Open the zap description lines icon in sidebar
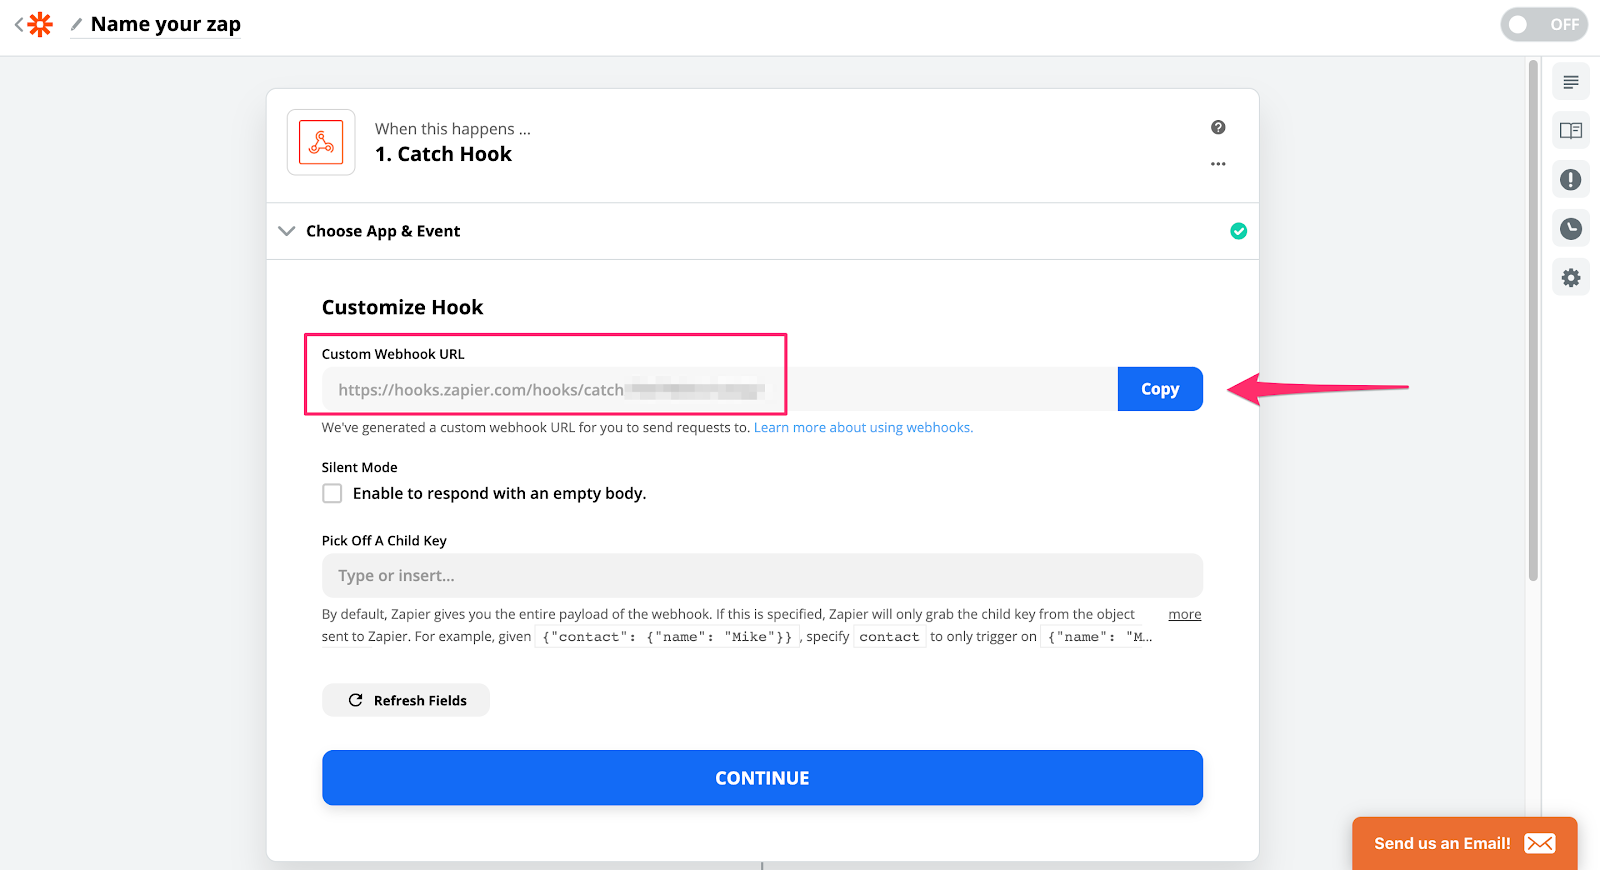The image size is (1600, 870). tap(1570, 82)
